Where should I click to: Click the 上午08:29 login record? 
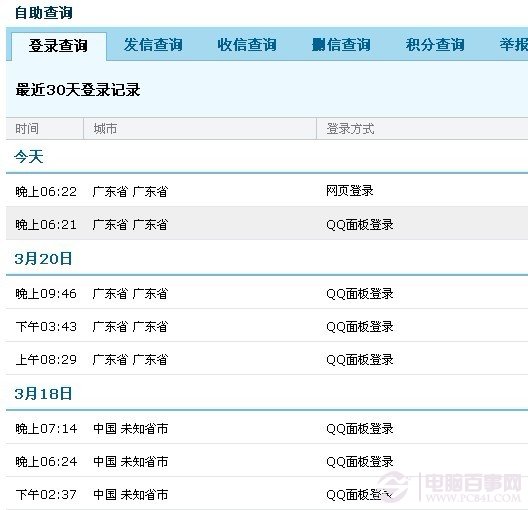pos(267,359)
